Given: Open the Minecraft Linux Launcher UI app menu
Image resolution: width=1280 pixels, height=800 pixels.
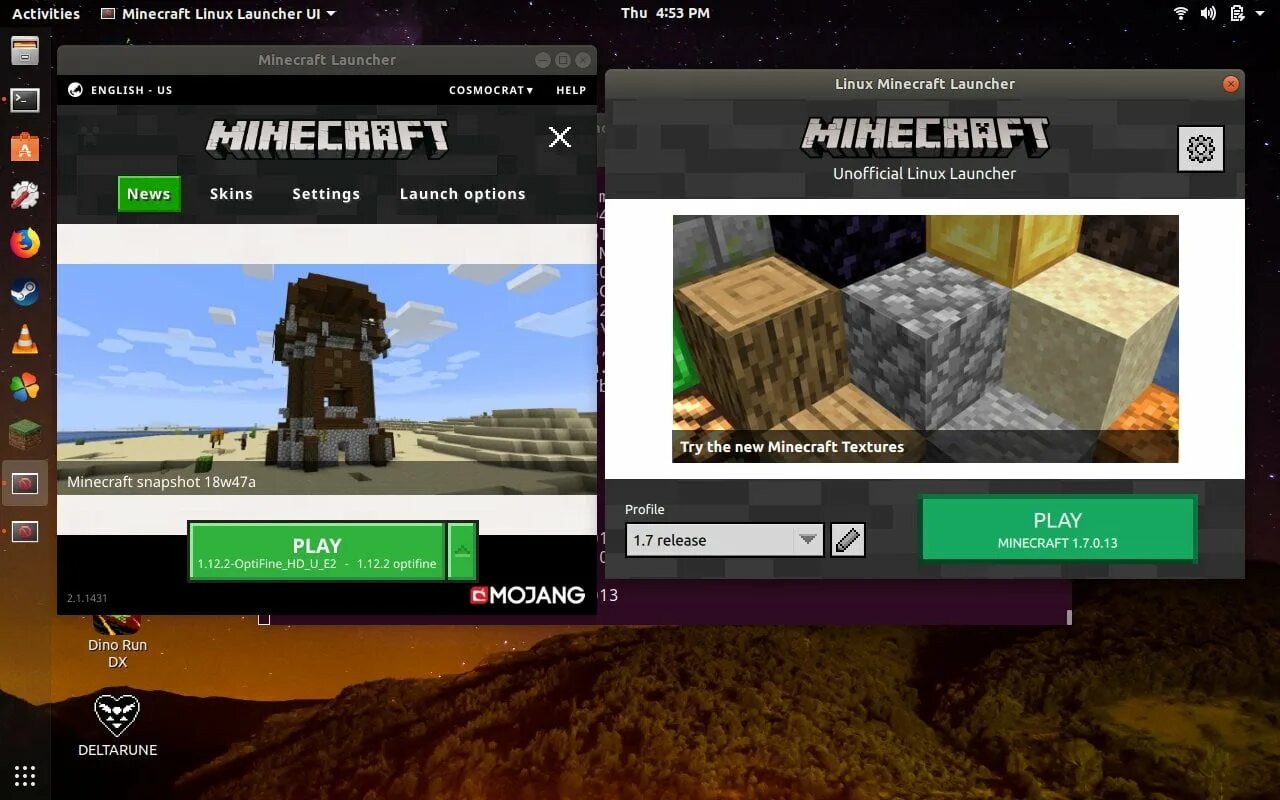Looking at the screenshot, I should tap(218, 13).
